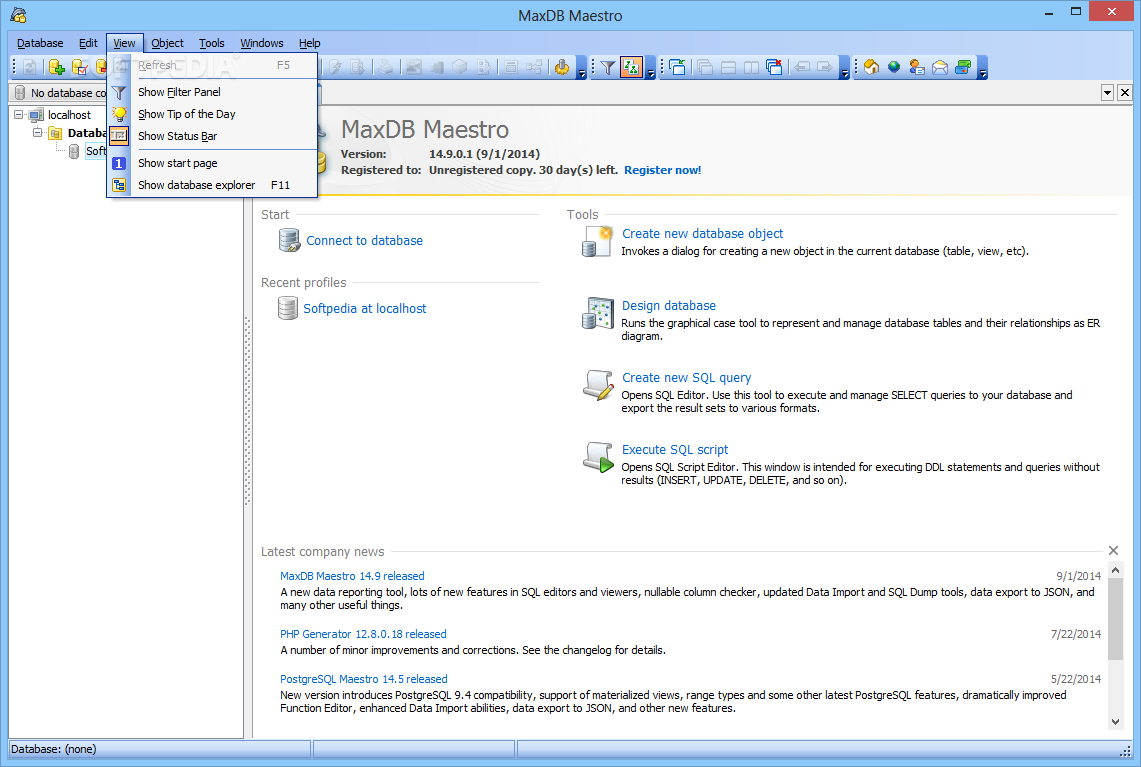Viewport: 1141px width, 767px height.
Task: Click the Execute SQL script link
Action: (x=675, y=450)
